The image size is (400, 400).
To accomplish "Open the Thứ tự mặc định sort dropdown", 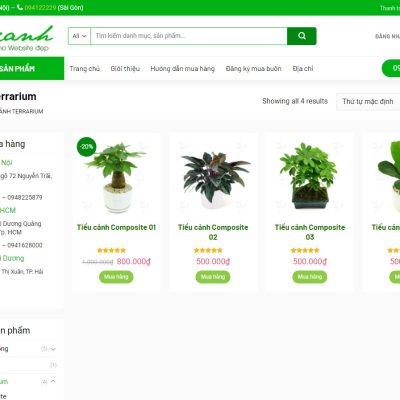I will (368, 101).
